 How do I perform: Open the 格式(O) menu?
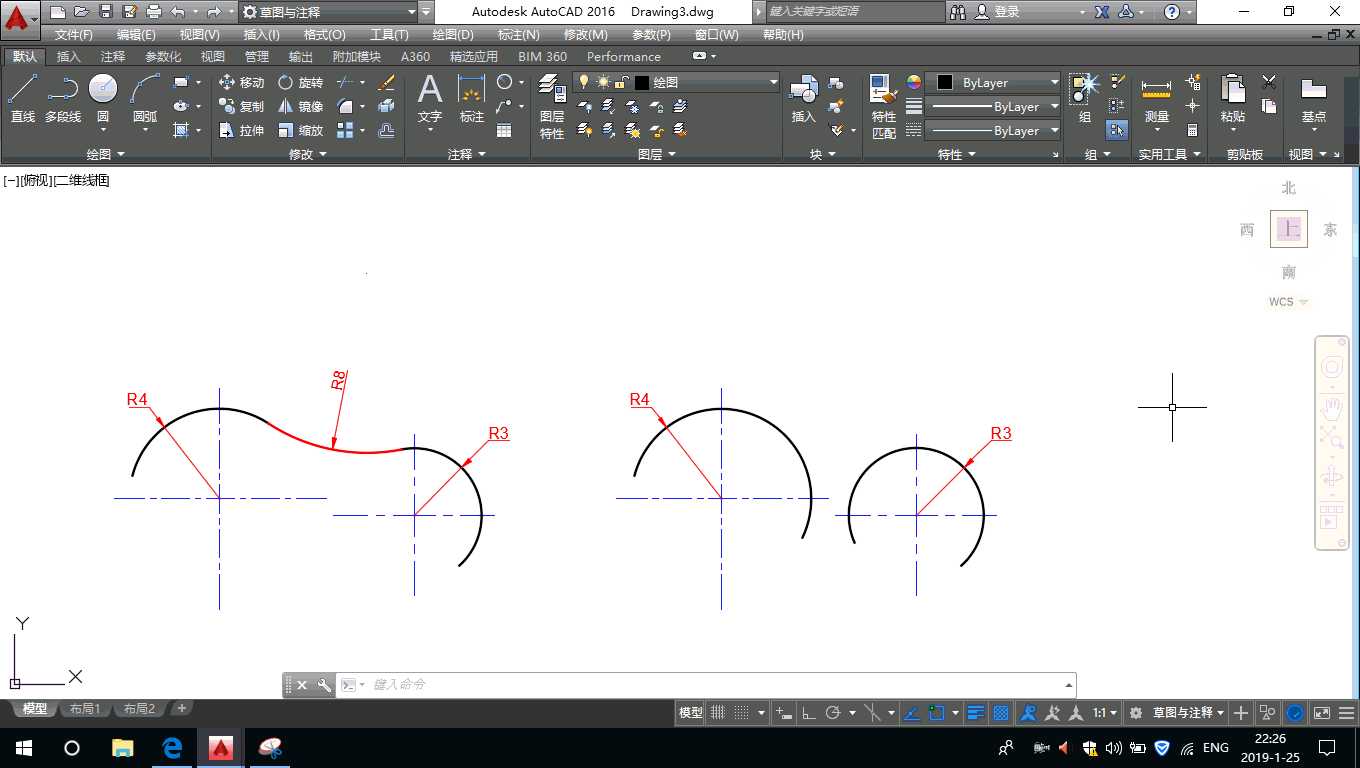tap(324, 35)
